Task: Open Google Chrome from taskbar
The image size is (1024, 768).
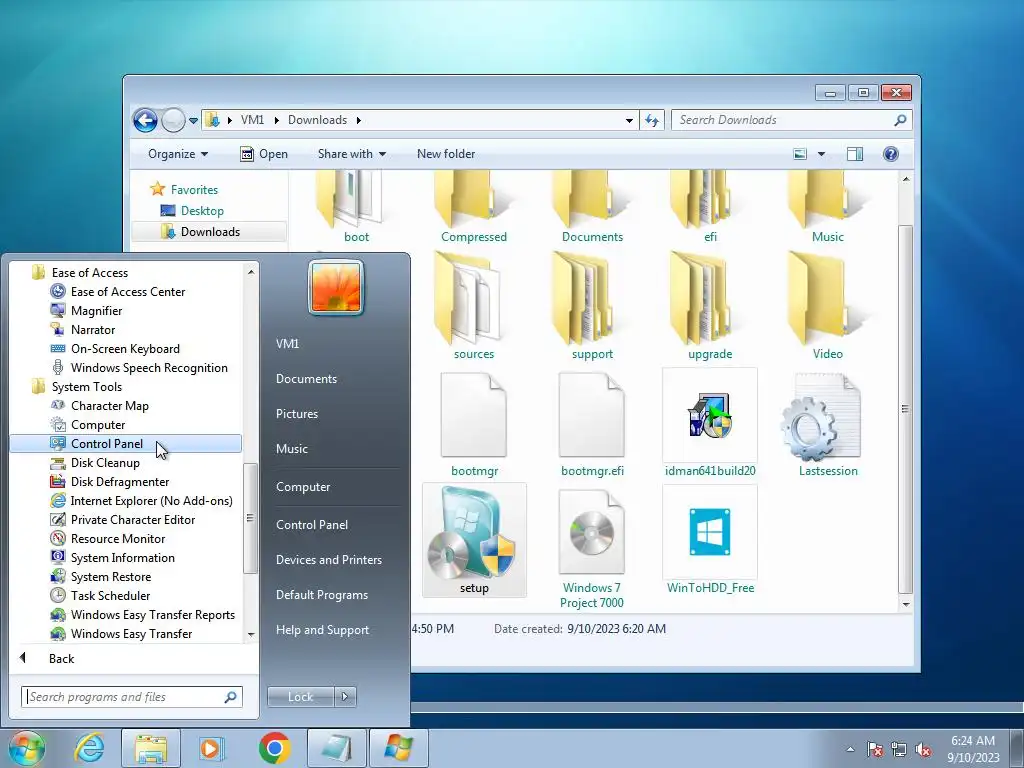Action: point(274,748)
